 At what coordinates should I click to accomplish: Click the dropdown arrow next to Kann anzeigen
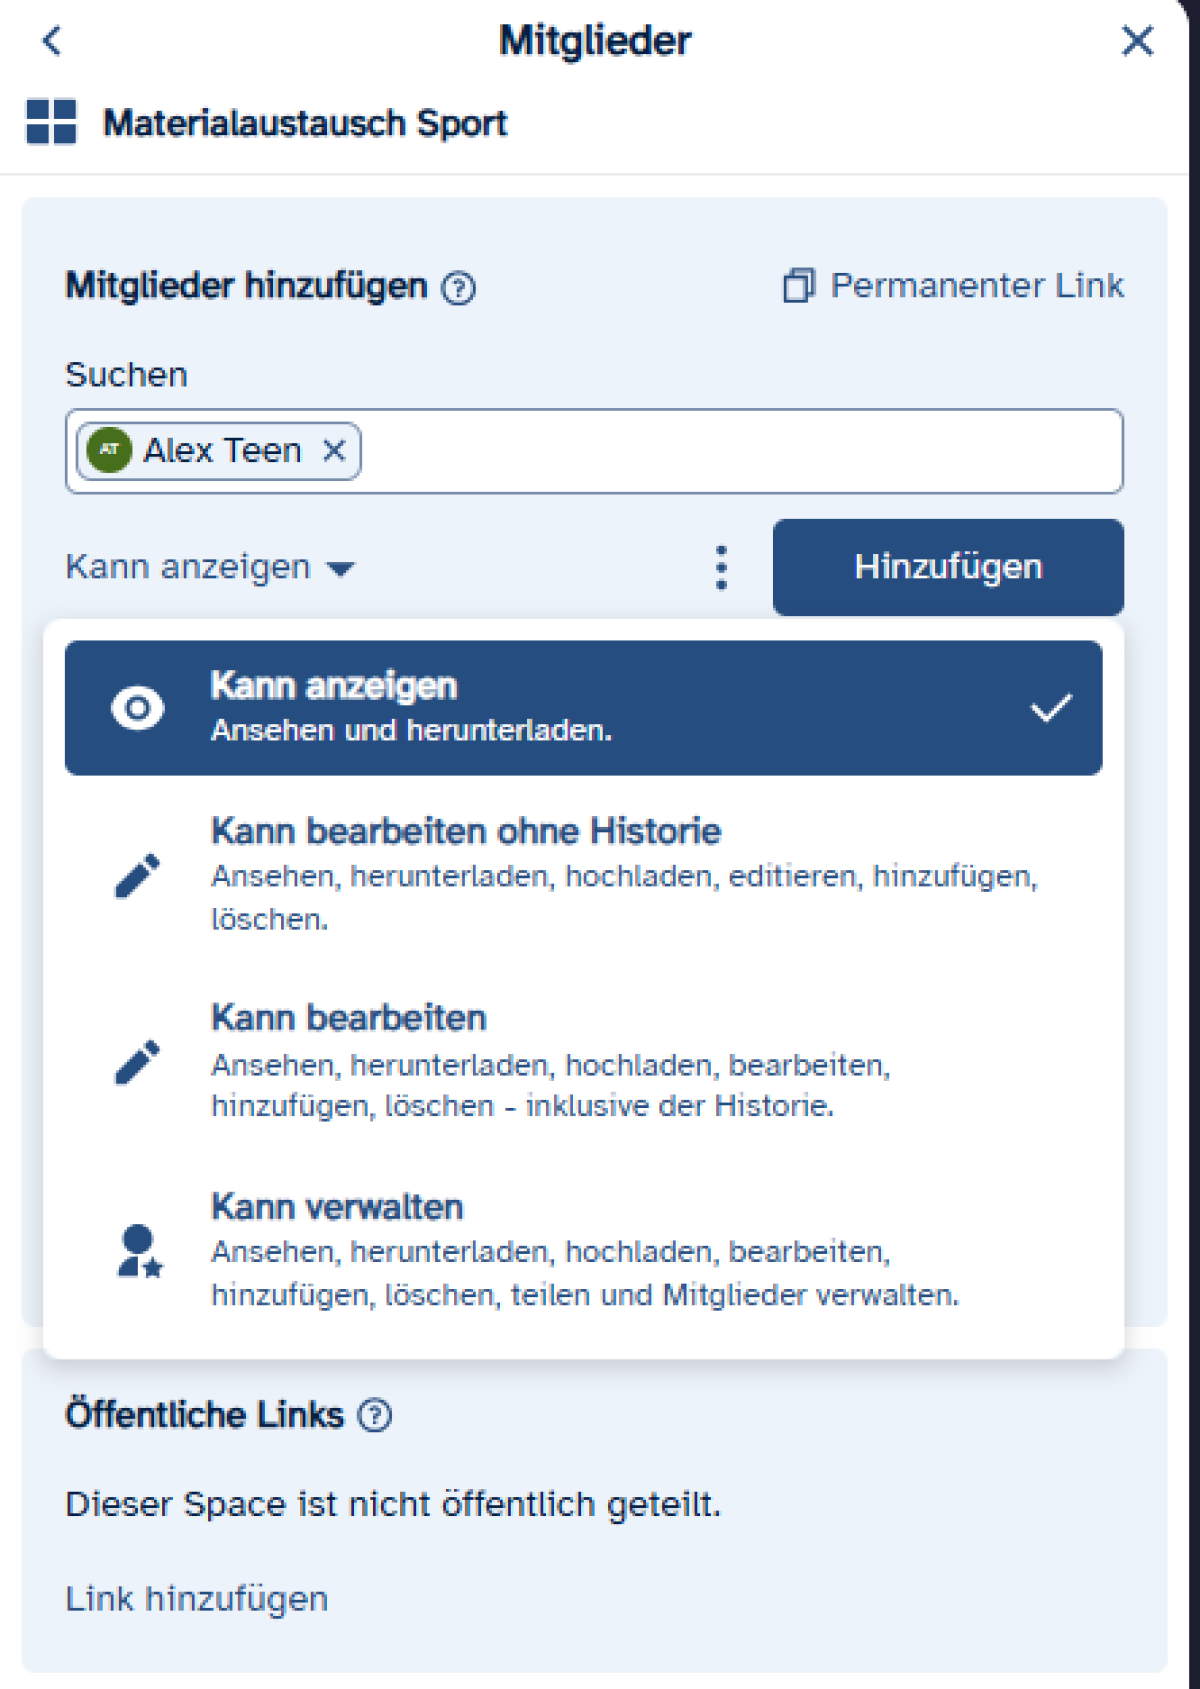click(341, 569)
